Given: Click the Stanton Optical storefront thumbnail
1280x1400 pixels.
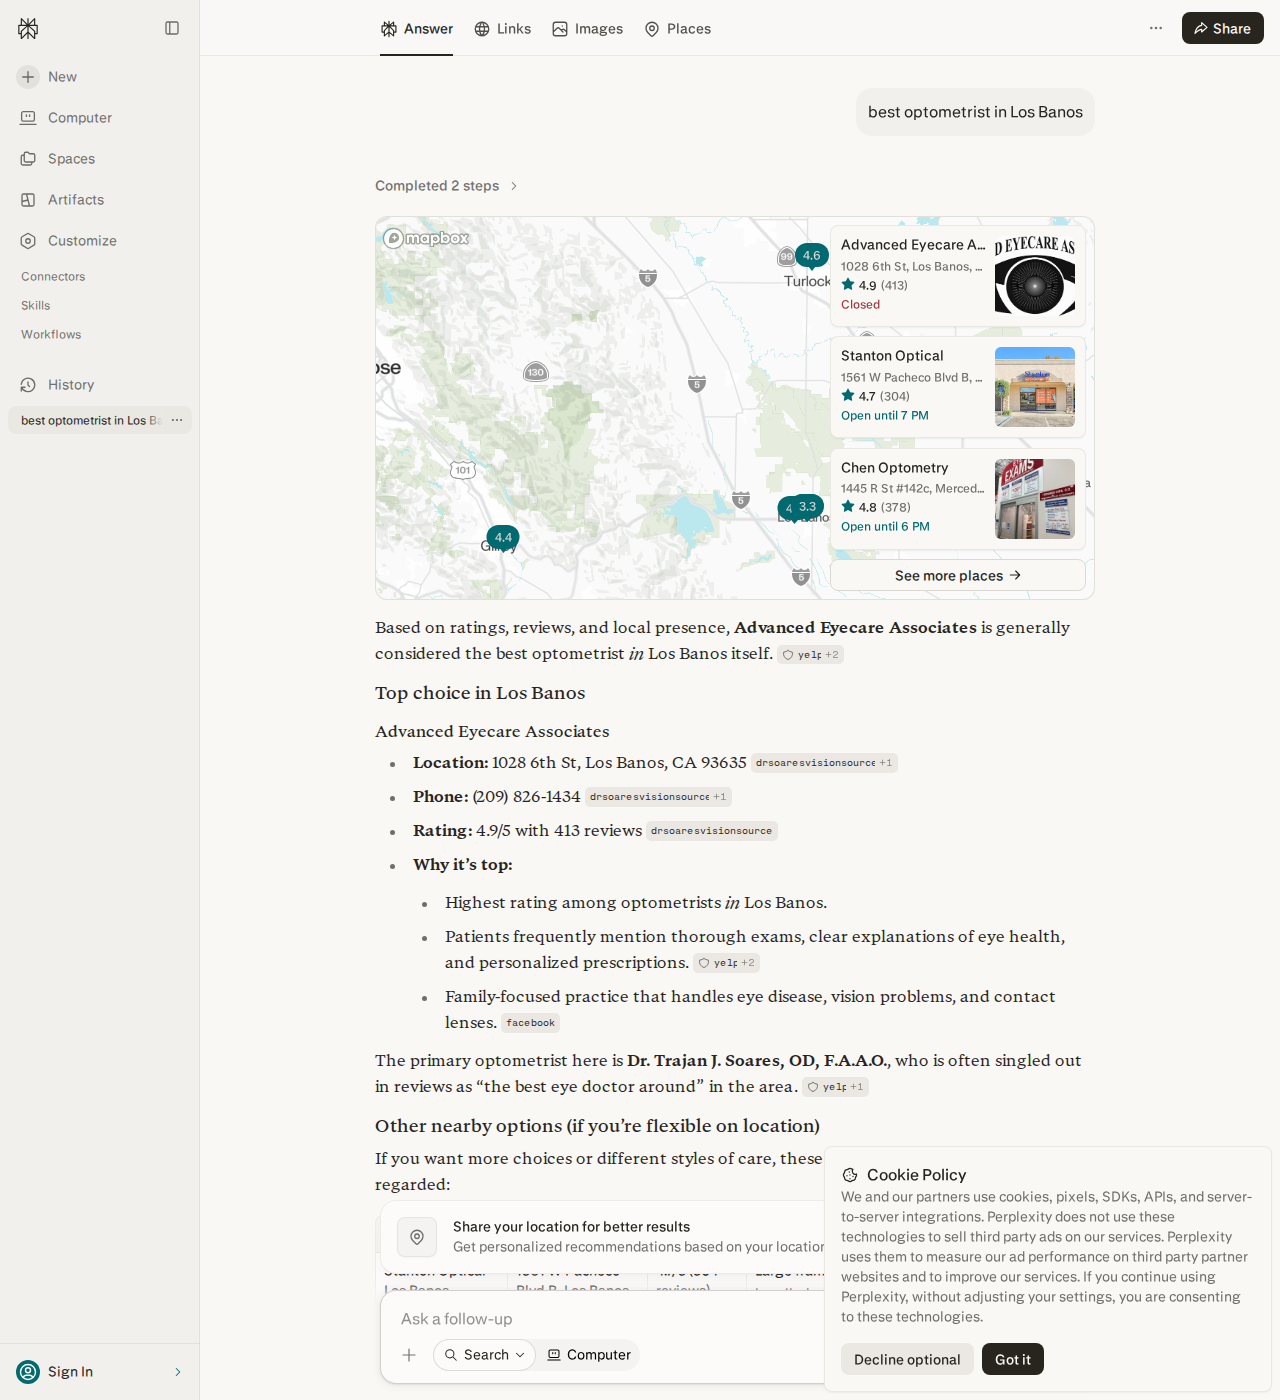Looking at the screenshot, I should pos(1035,387).
